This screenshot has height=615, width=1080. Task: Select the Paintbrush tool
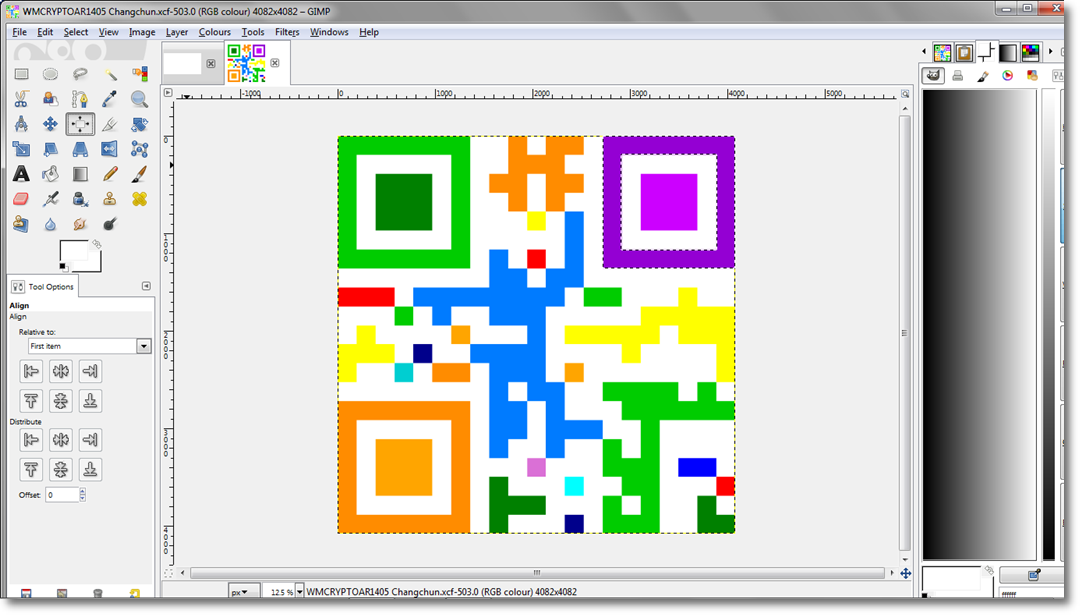140,174
